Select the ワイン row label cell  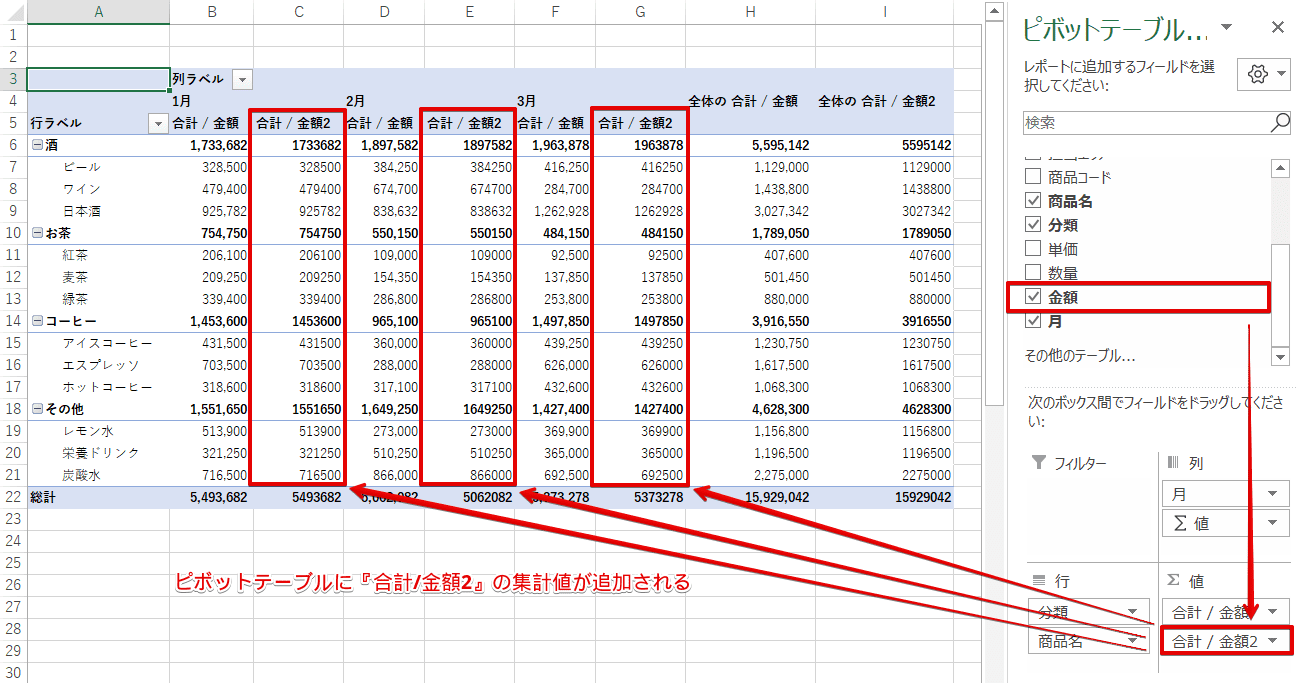click(x=98, y=189)
